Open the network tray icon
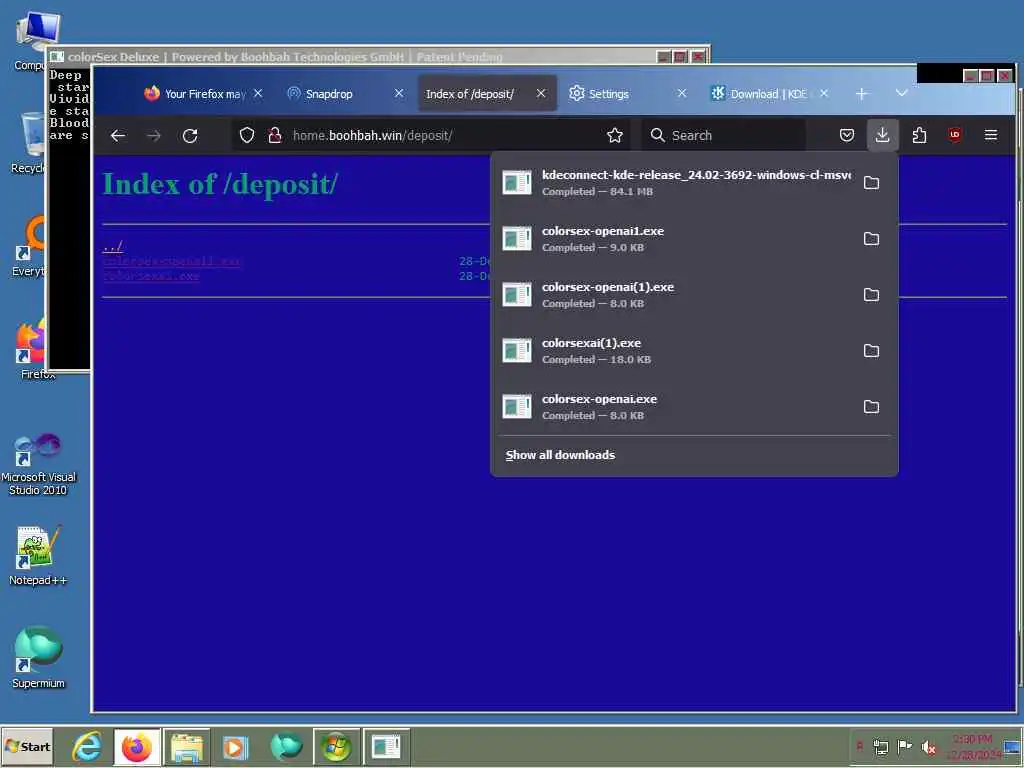Viewport: 1024px width, 768px height. click(x=880, y=746)
